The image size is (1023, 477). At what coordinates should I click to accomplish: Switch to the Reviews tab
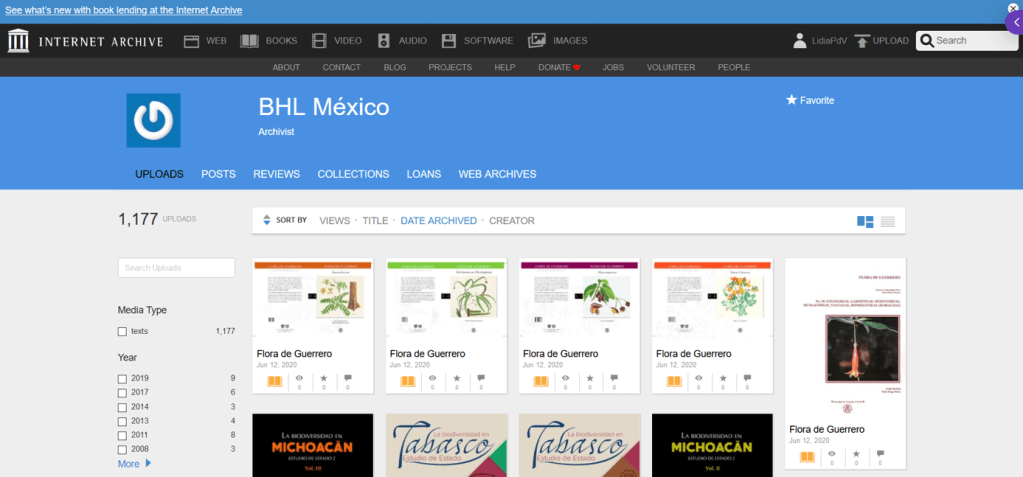click(x=277, y=174)
